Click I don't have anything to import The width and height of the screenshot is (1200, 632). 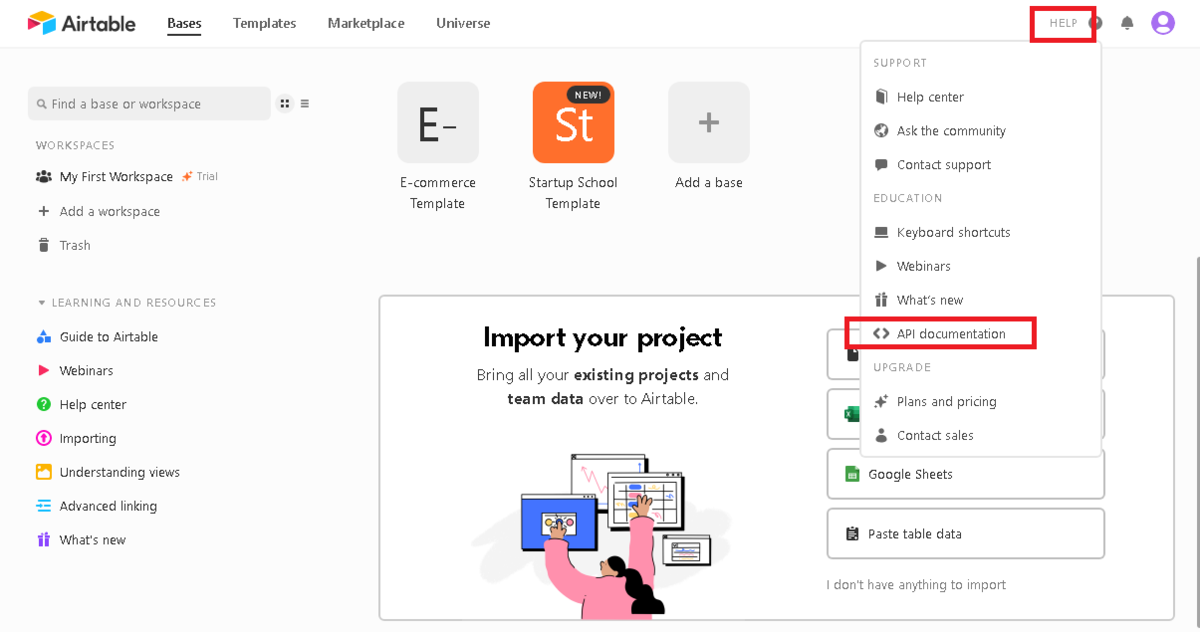click(x=916, y=585)
